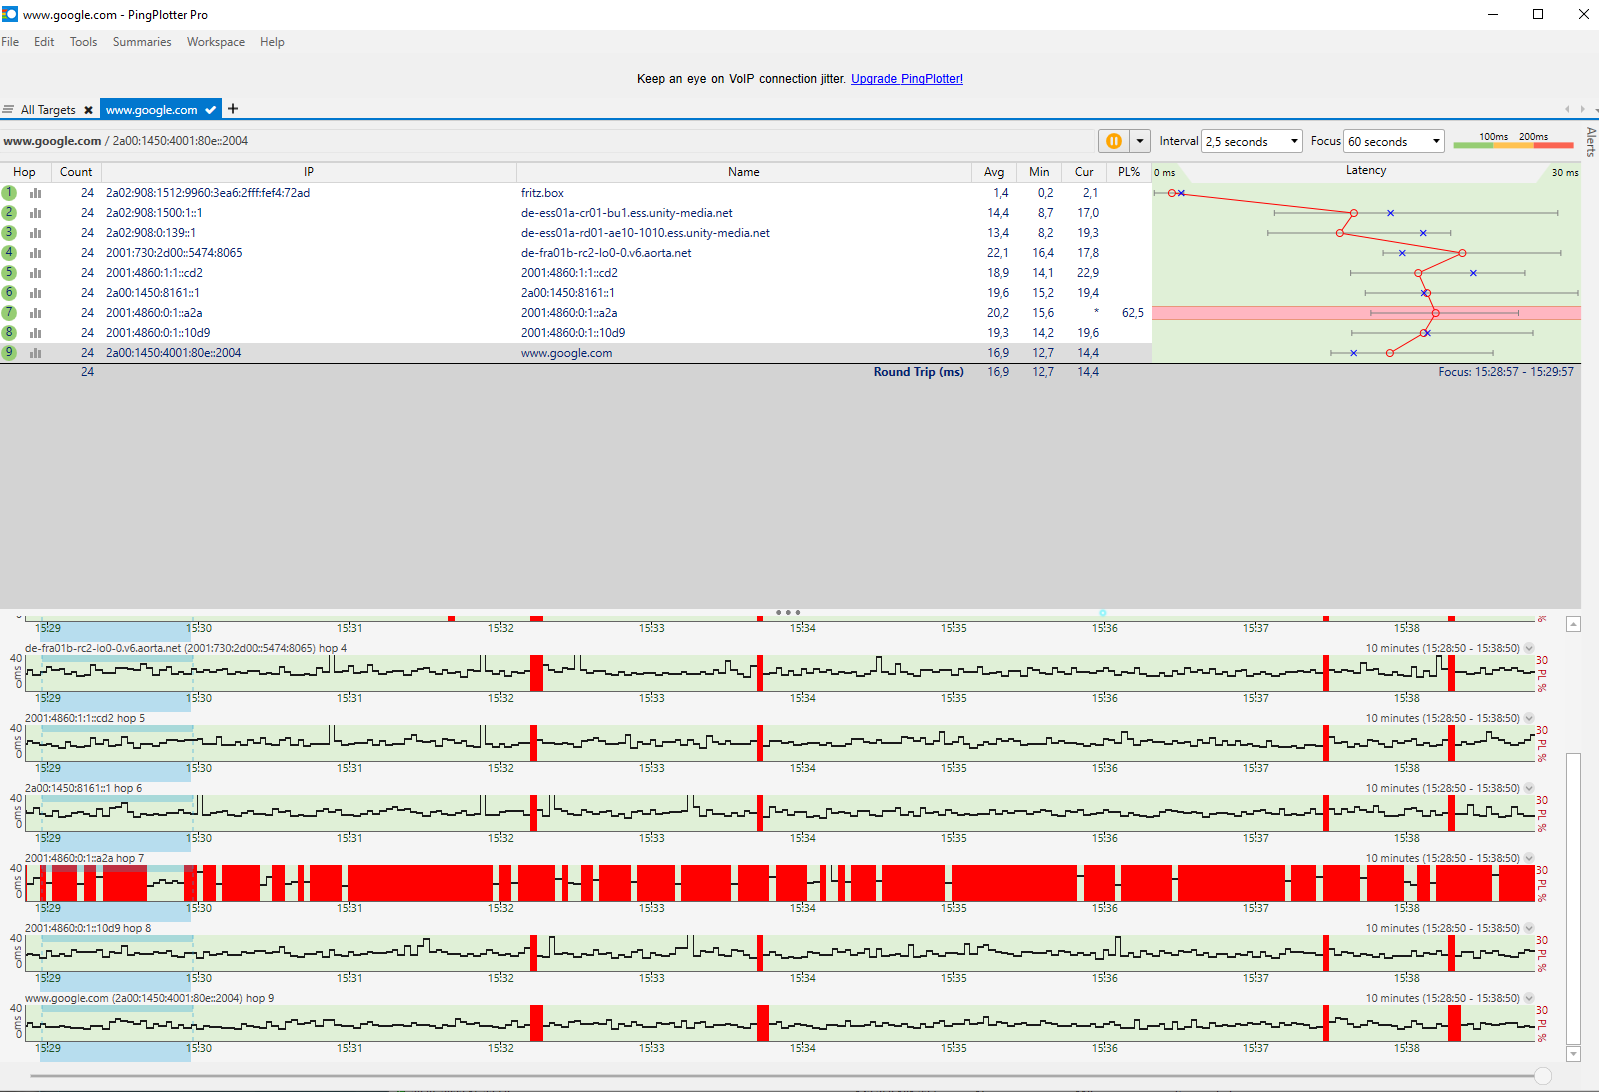Open the Help menu
Image resolution: width=1599 pixels, height=1092 pixels.
272,42
